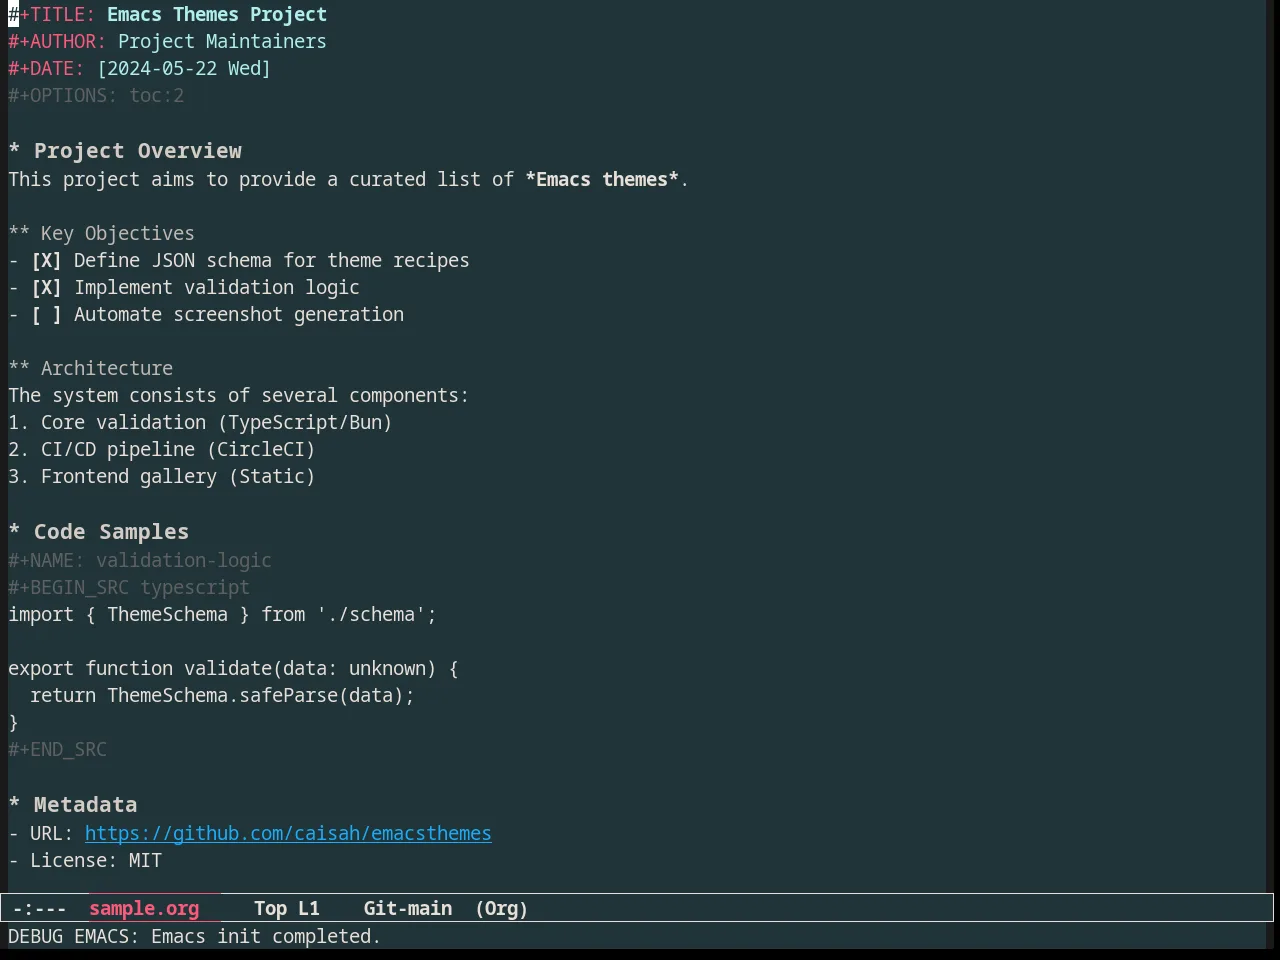Toggle the checked box for Define JSON schema

46,261
